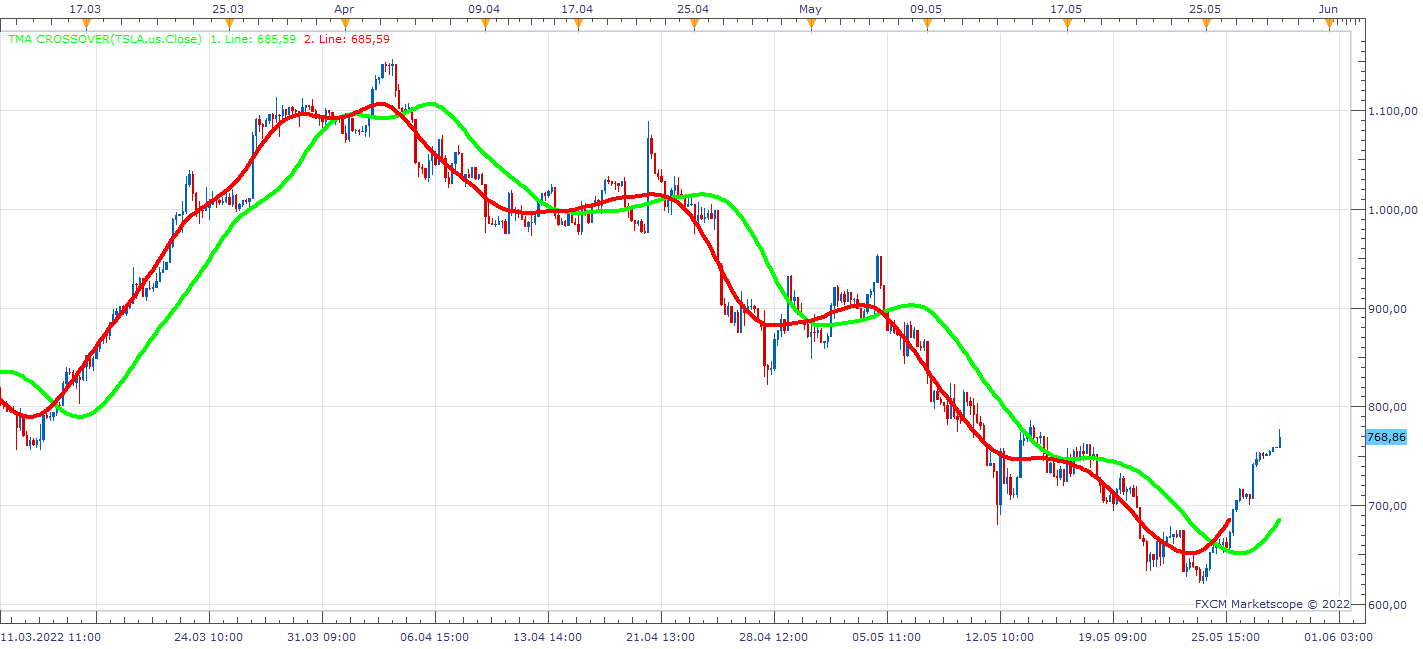Click the '01.06 03:00' time label
Viewport: 1423px width, 649px height.
click(x=1340, y=637)
